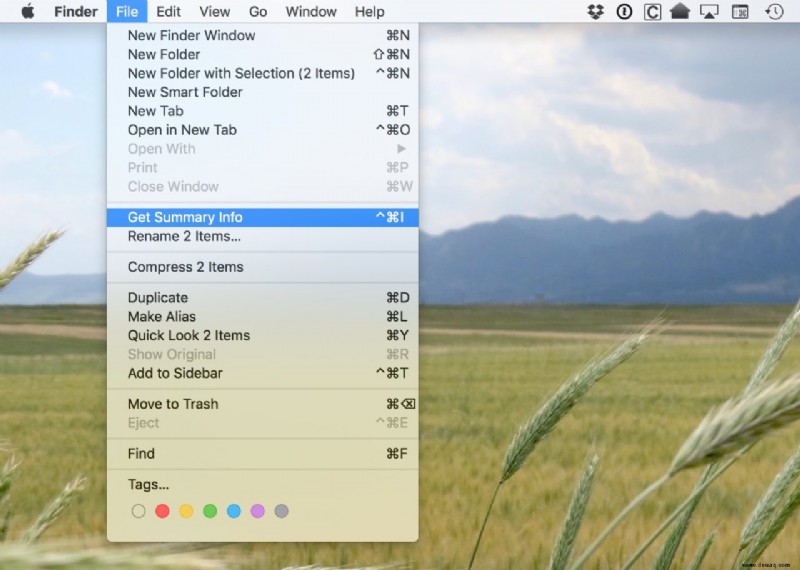Open the Window menu
Screen dimensions: 800x570
(311, 11)
